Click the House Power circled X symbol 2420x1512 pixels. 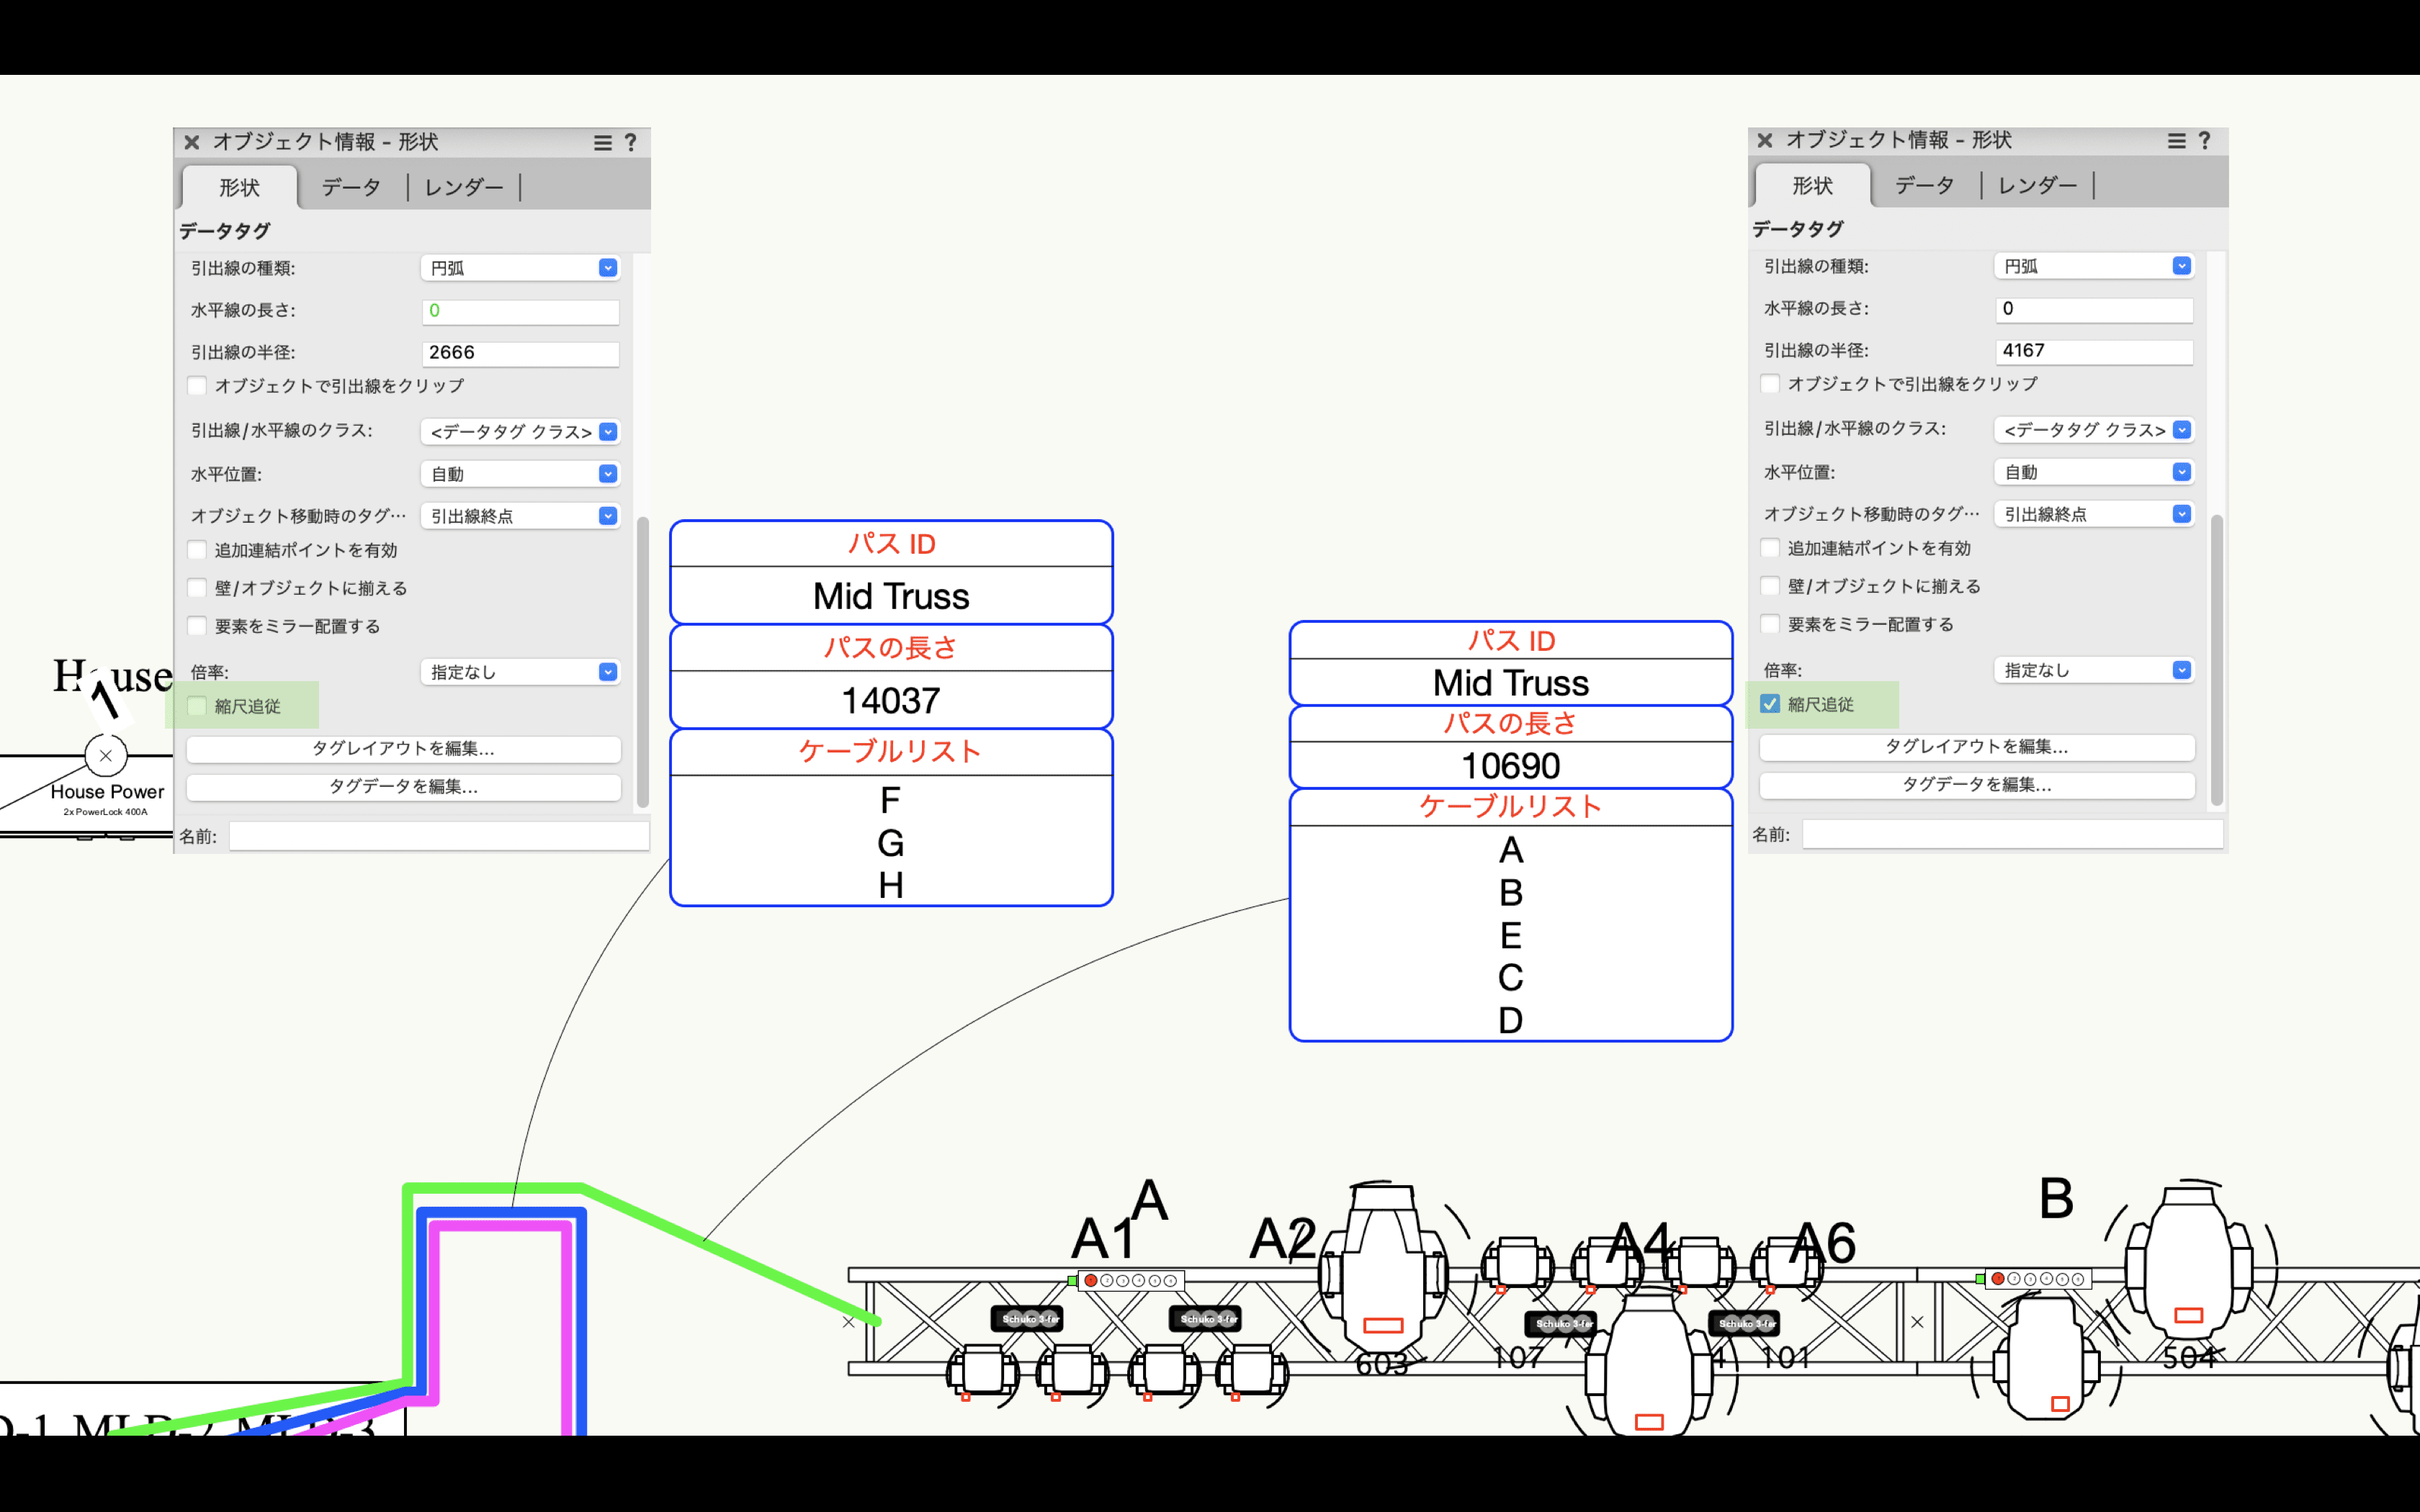pos(106,756)
